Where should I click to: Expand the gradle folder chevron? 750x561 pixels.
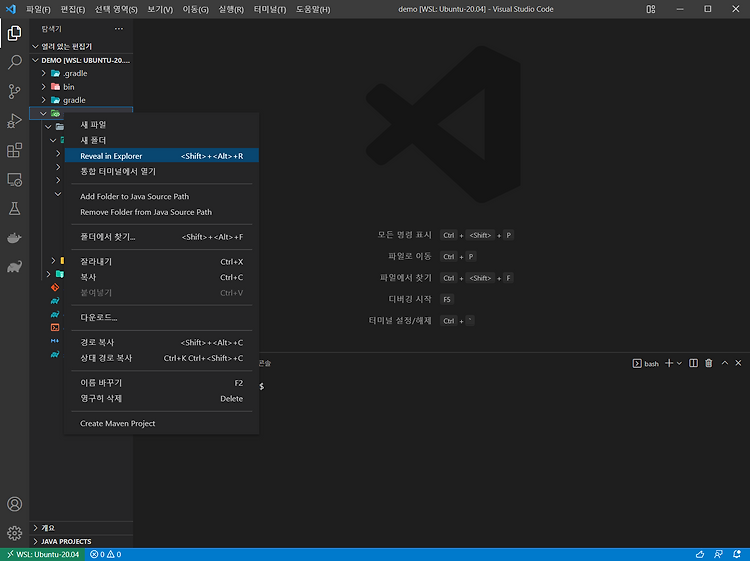[44, 100]
